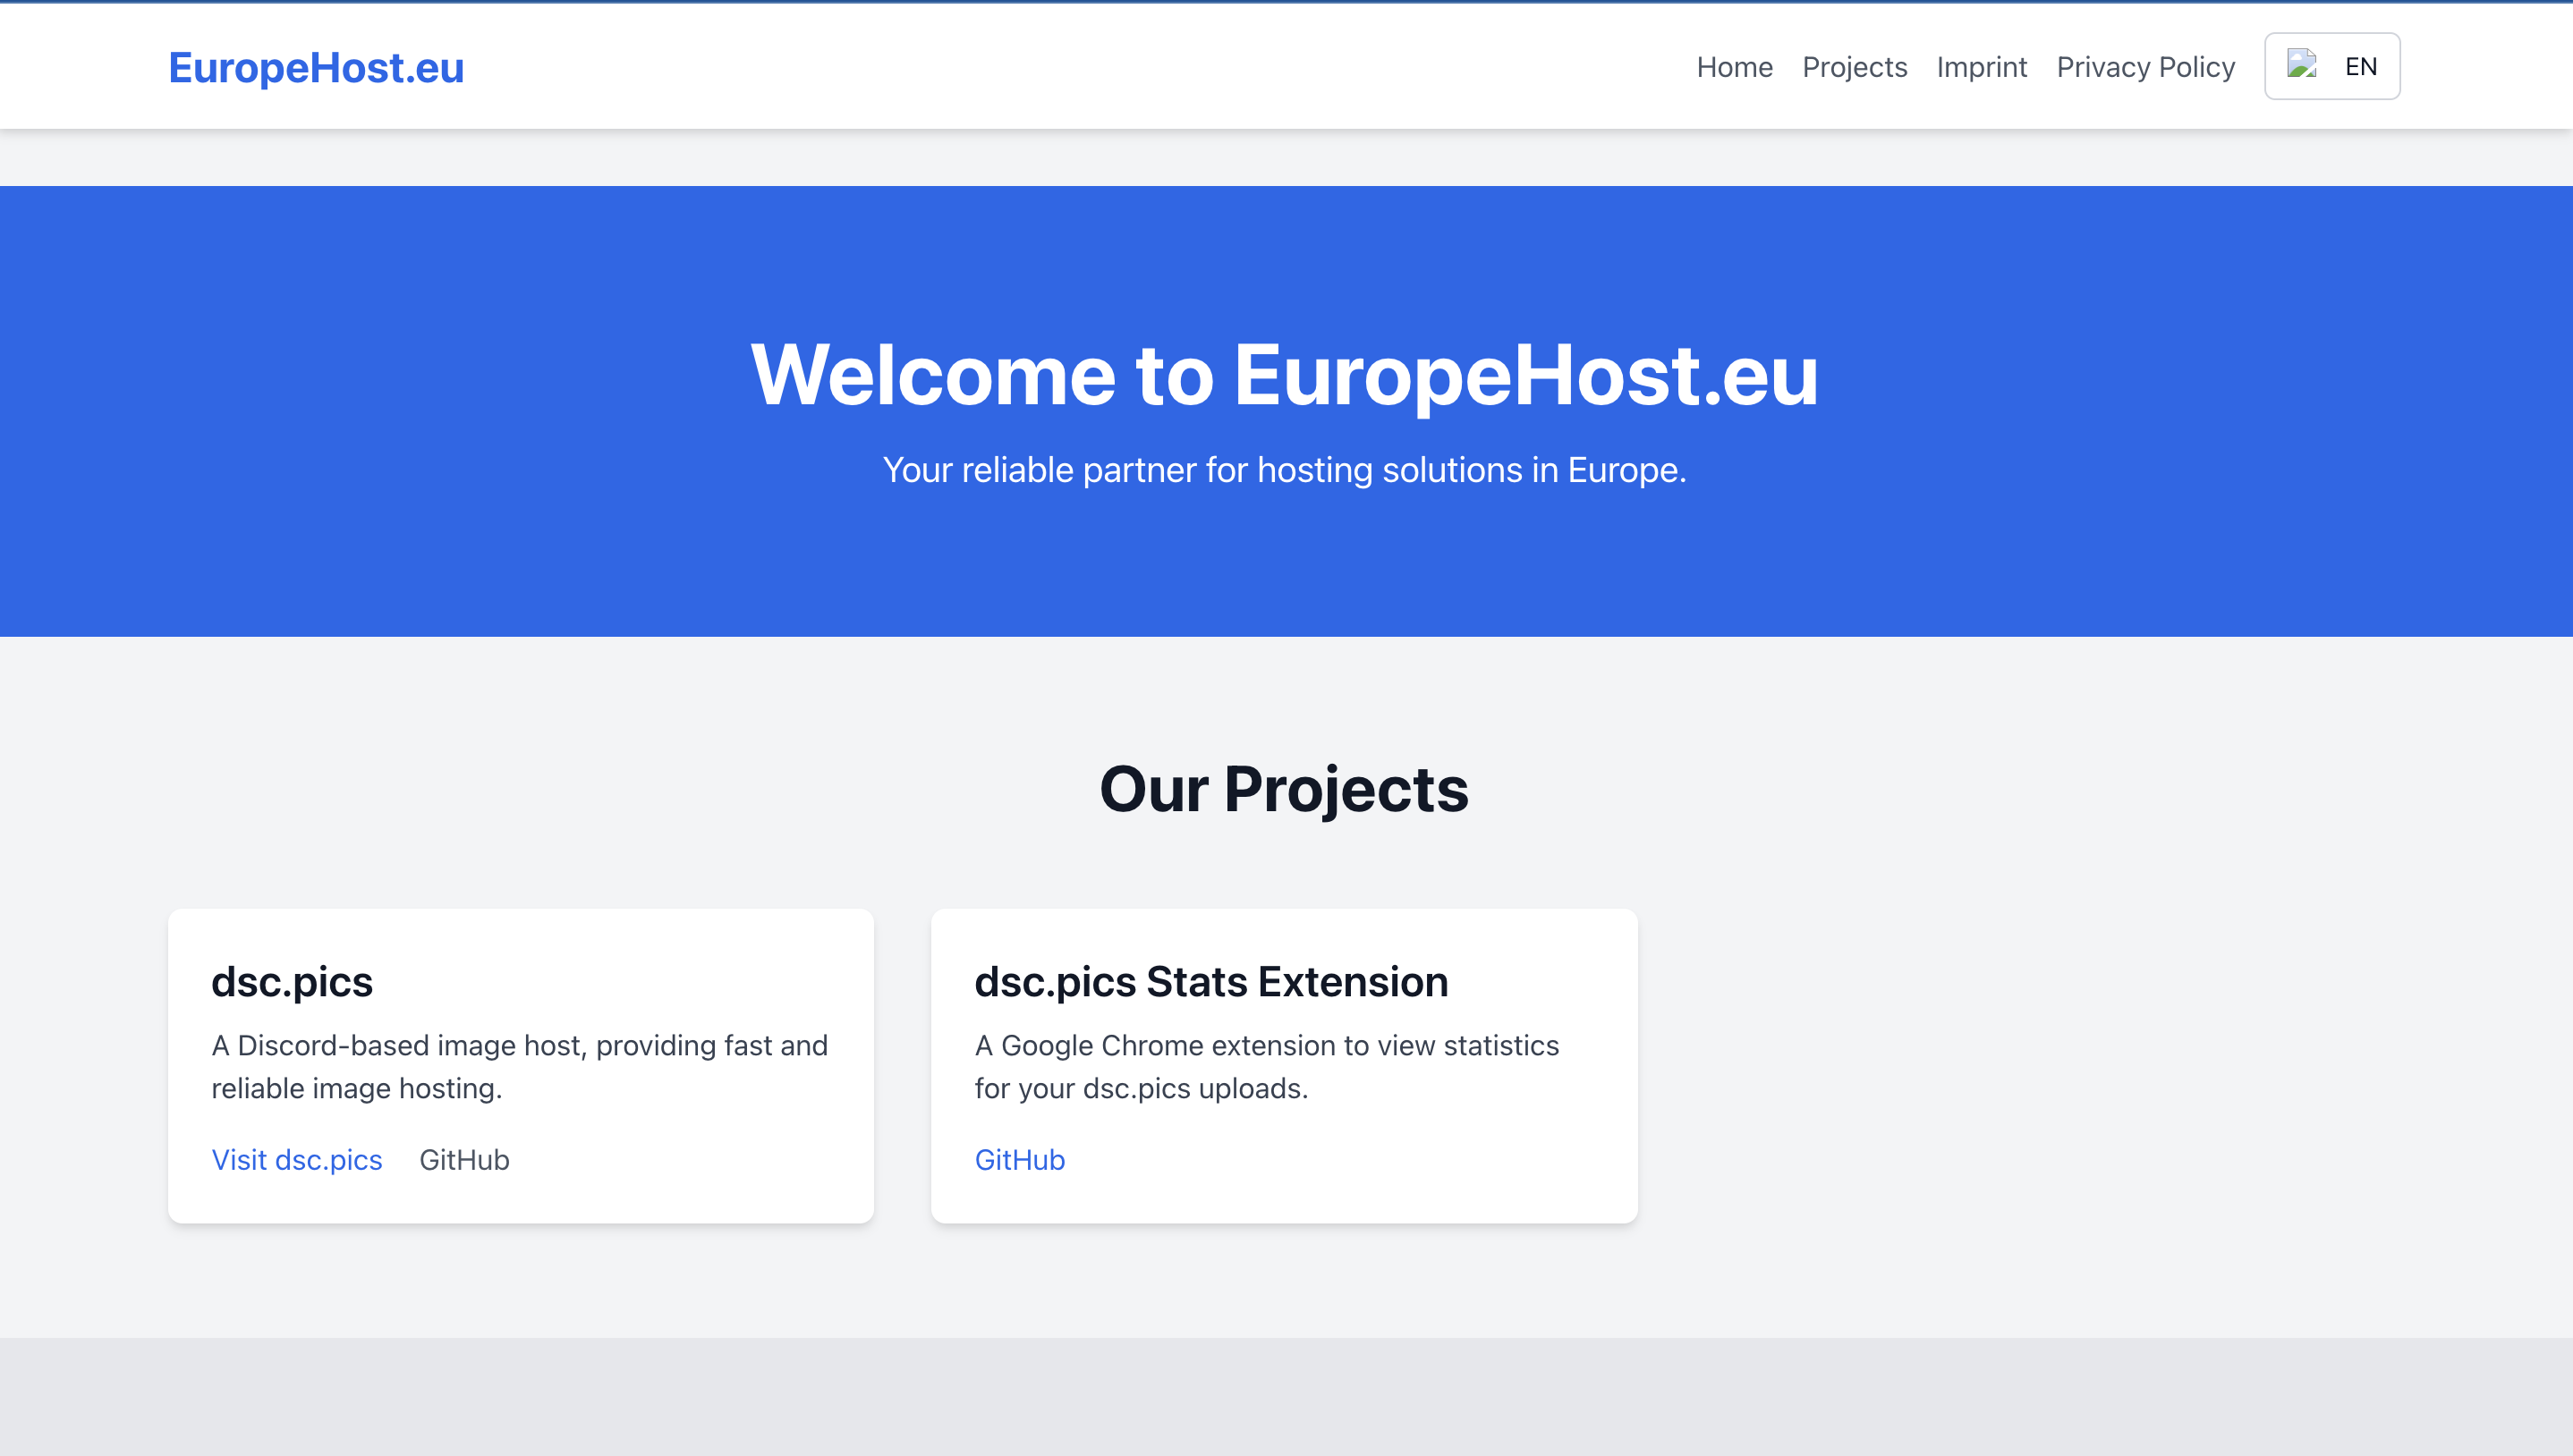
Task: Visit dsc.pics from the project card
Action: tap(296, 1159)
